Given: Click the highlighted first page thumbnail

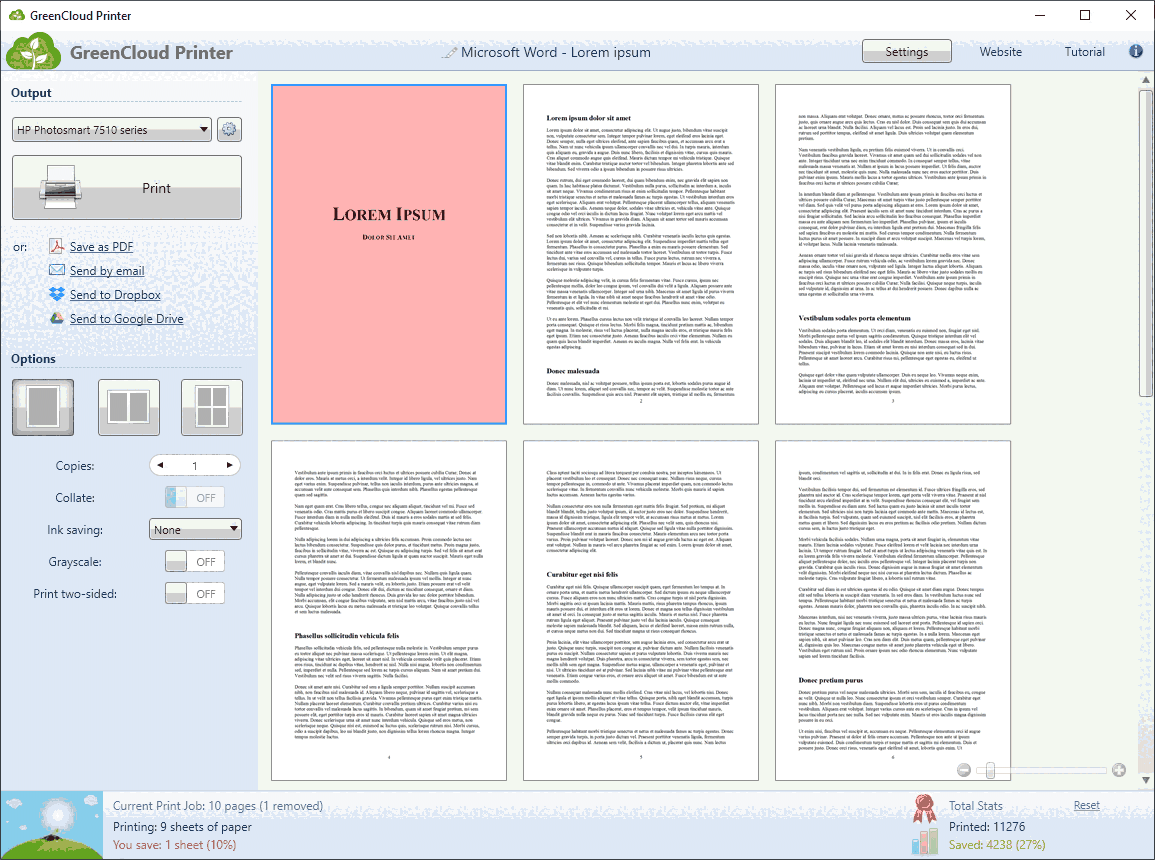Looking at the screenshot, I should 389,255.
